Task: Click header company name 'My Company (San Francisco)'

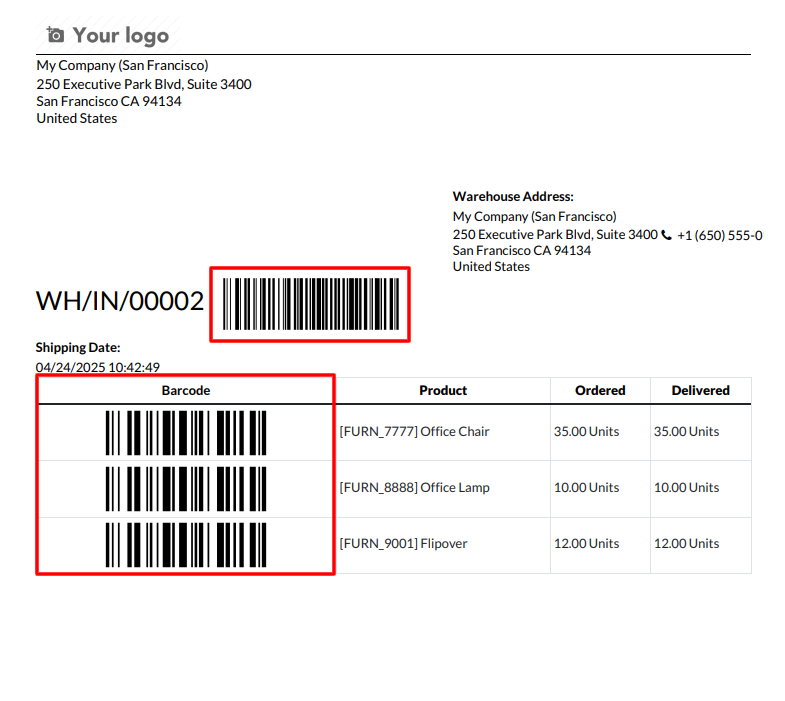Action: click(x=122, y=66)
